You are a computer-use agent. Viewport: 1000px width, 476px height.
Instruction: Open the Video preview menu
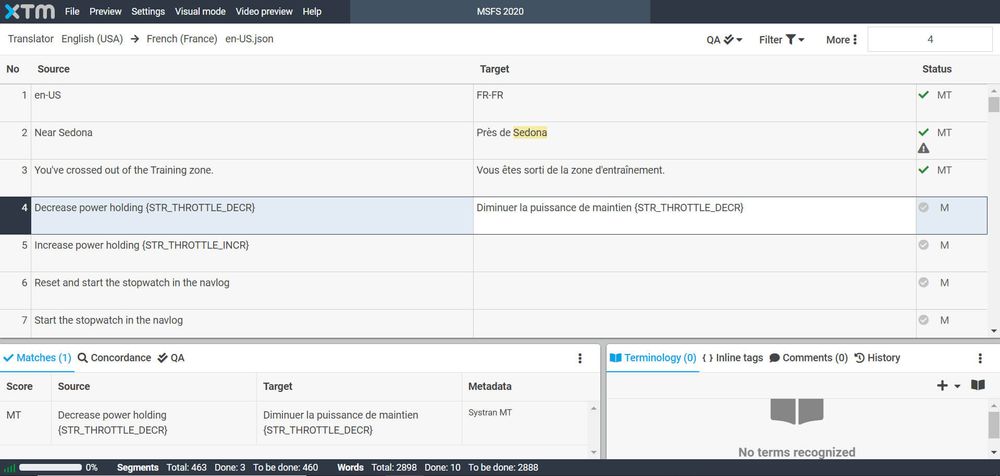click(x=264, y=11)
